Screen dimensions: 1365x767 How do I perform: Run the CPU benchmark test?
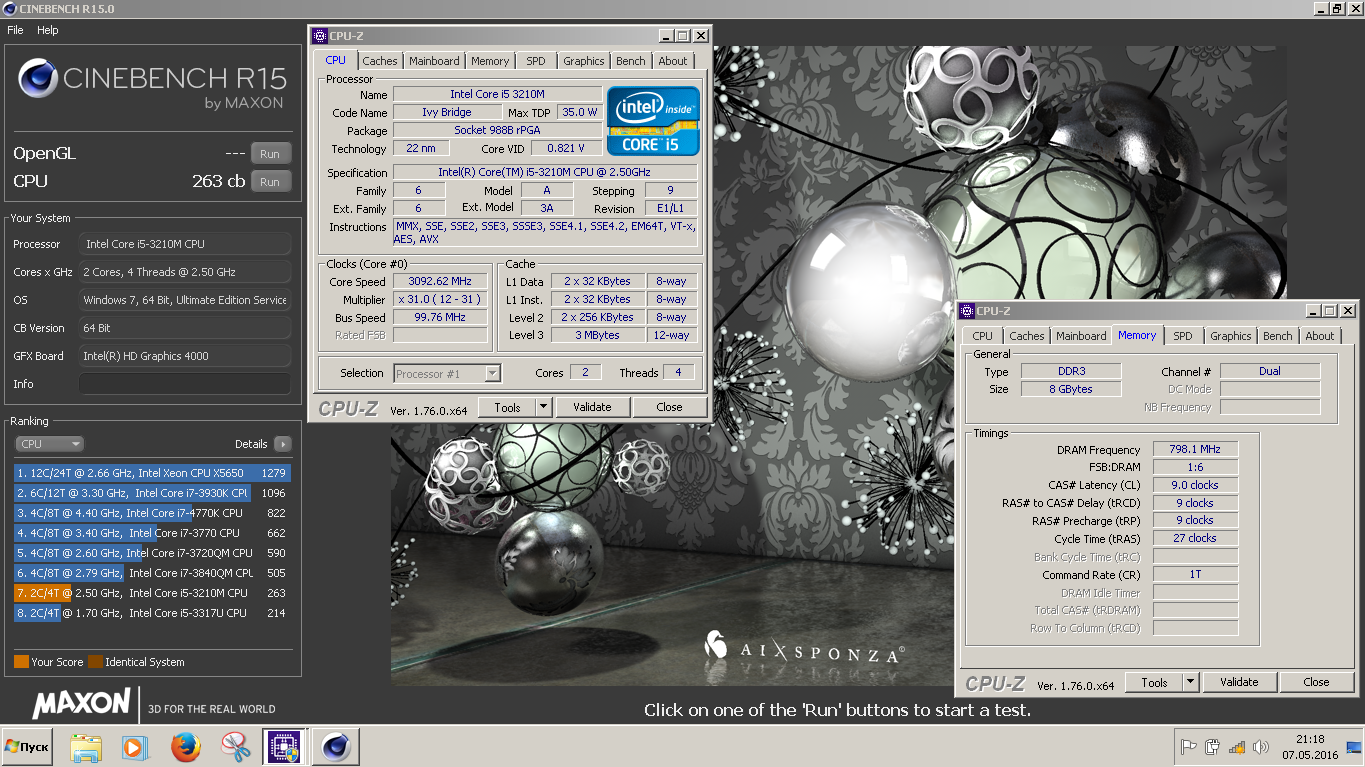click(270, 182)
